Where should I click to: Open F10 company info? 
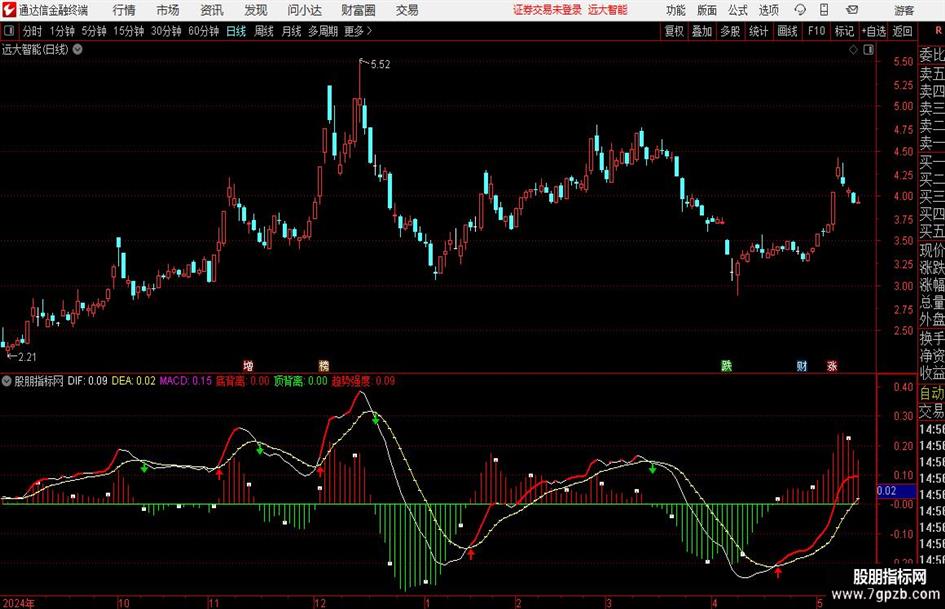coord(817,31)
